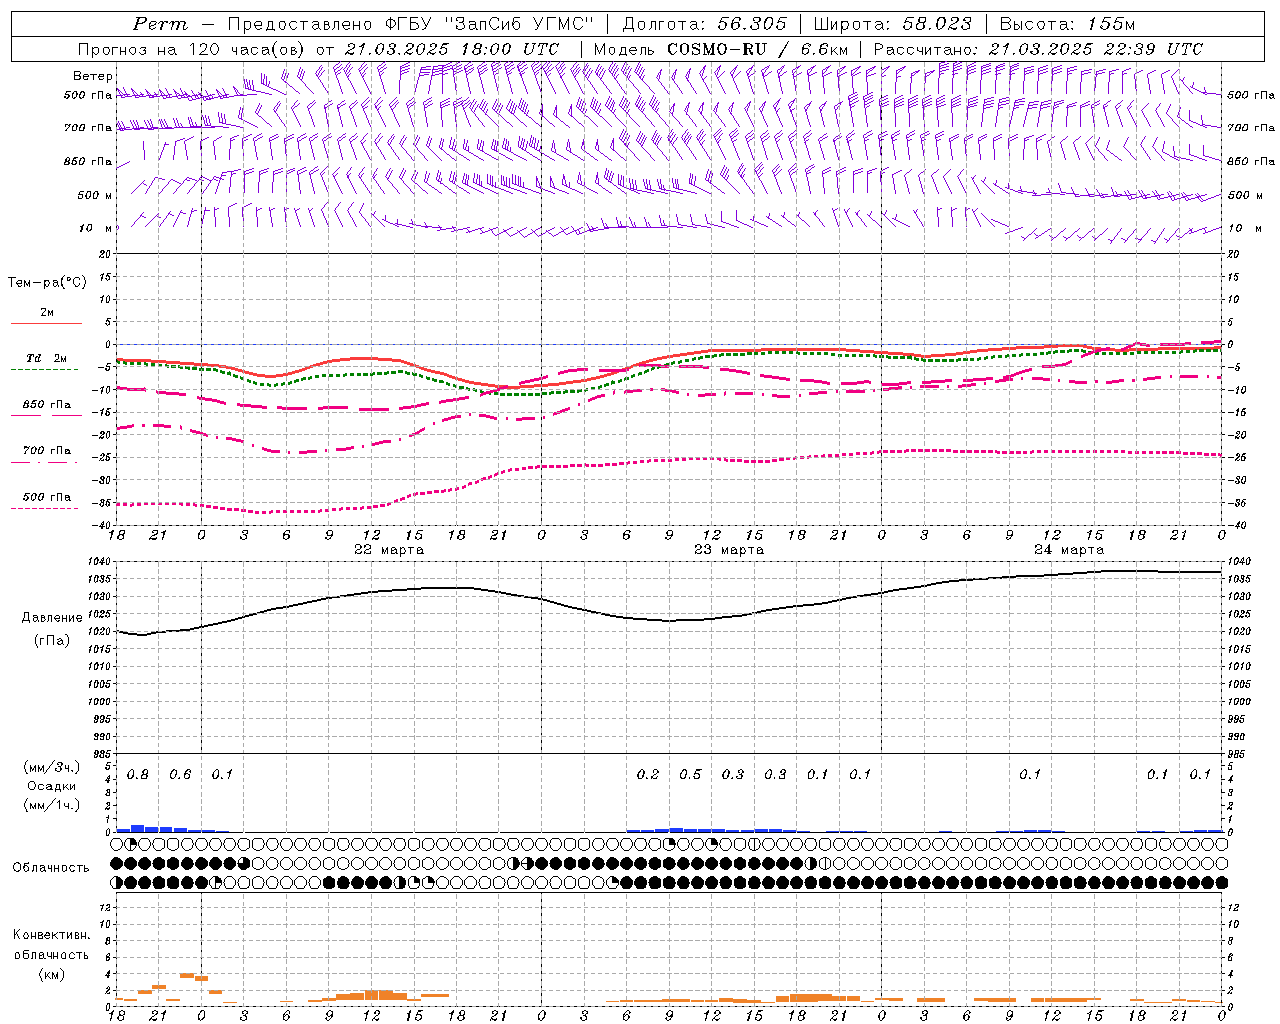Click the "2м" temperature legend entry

pos(47,312)
